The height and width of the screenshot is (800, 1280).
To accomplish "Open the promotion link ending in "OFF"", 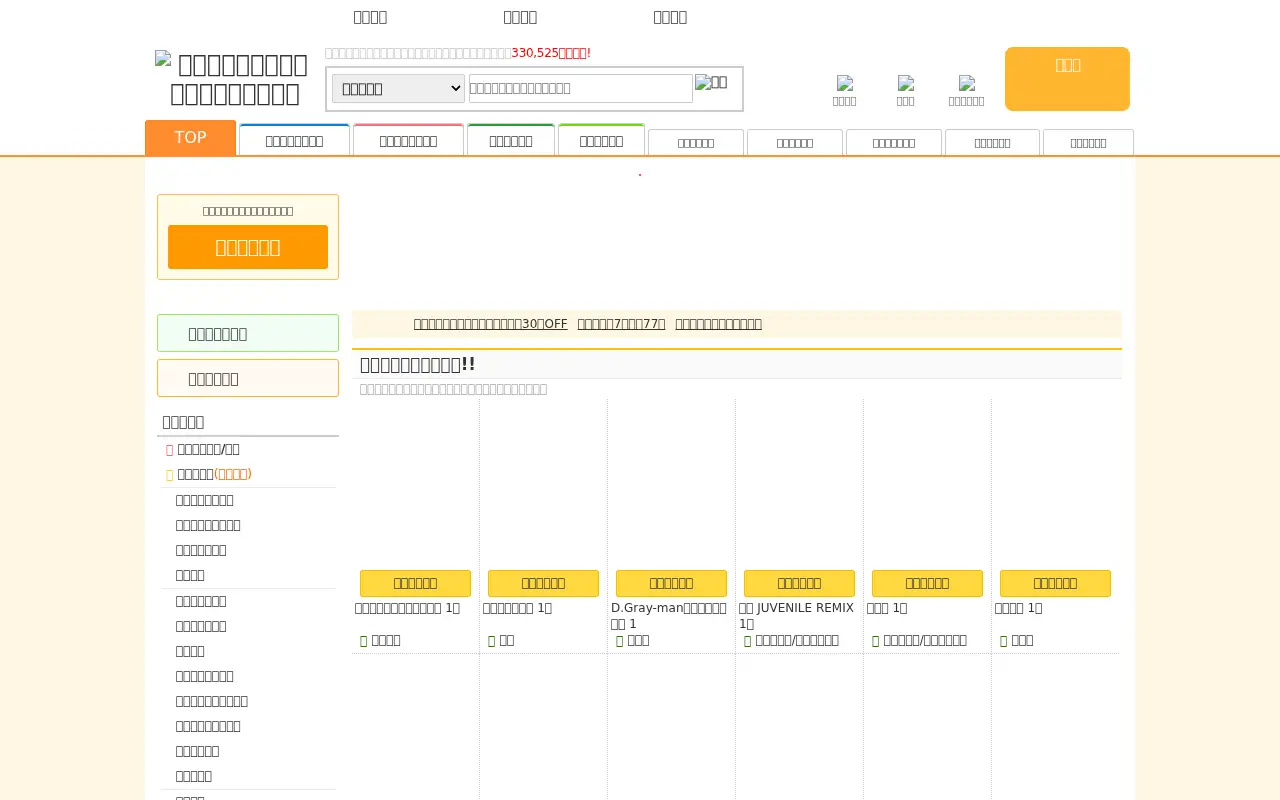I will (x=490, y=324).
